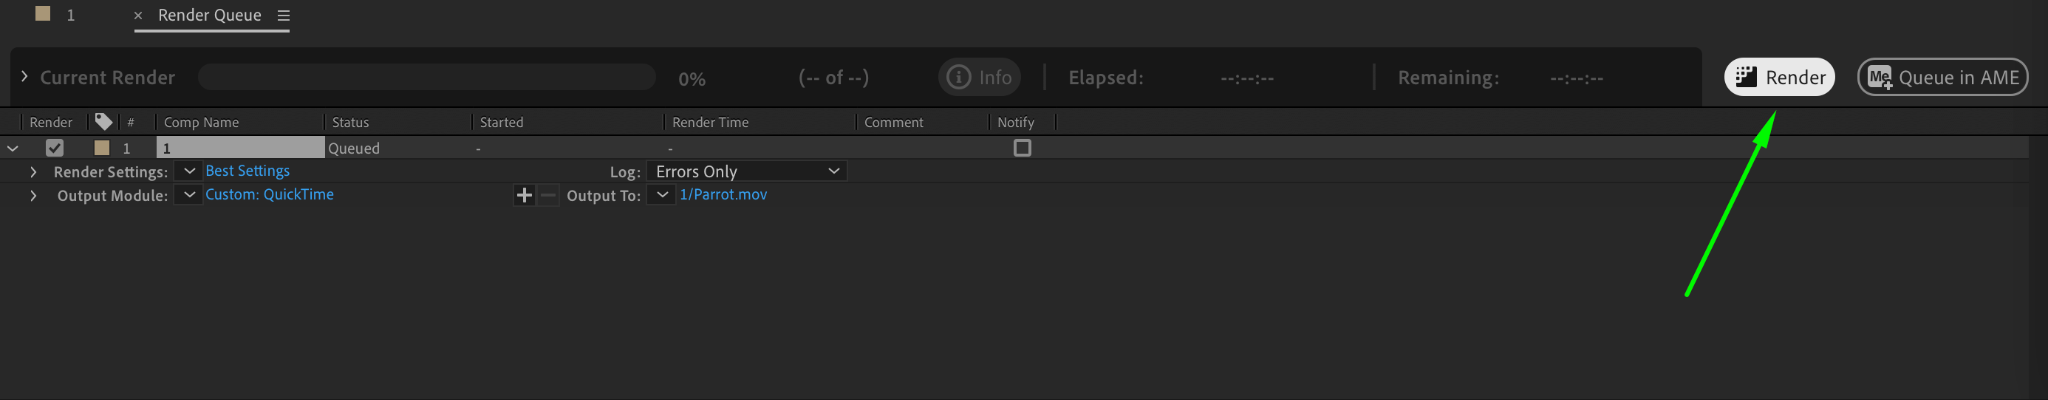Remove output module with minus icon
This screenshot has height=400, width=2048.
(x=548, y=195)
